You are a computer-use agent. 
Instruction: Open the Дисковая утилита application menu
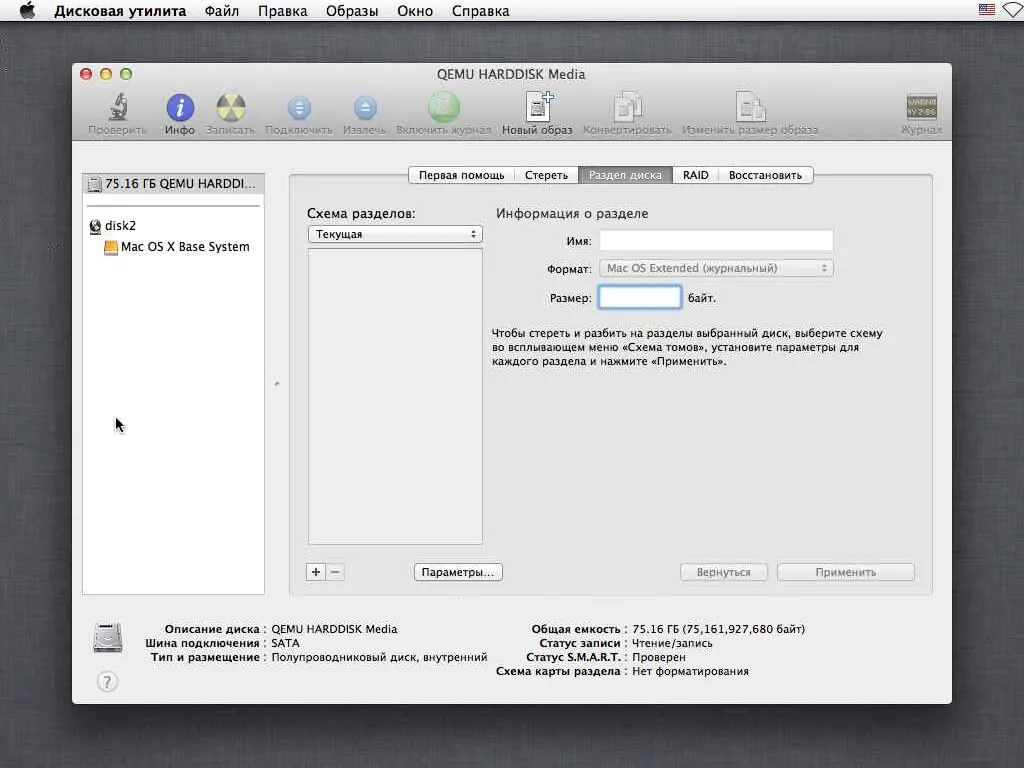120,11
